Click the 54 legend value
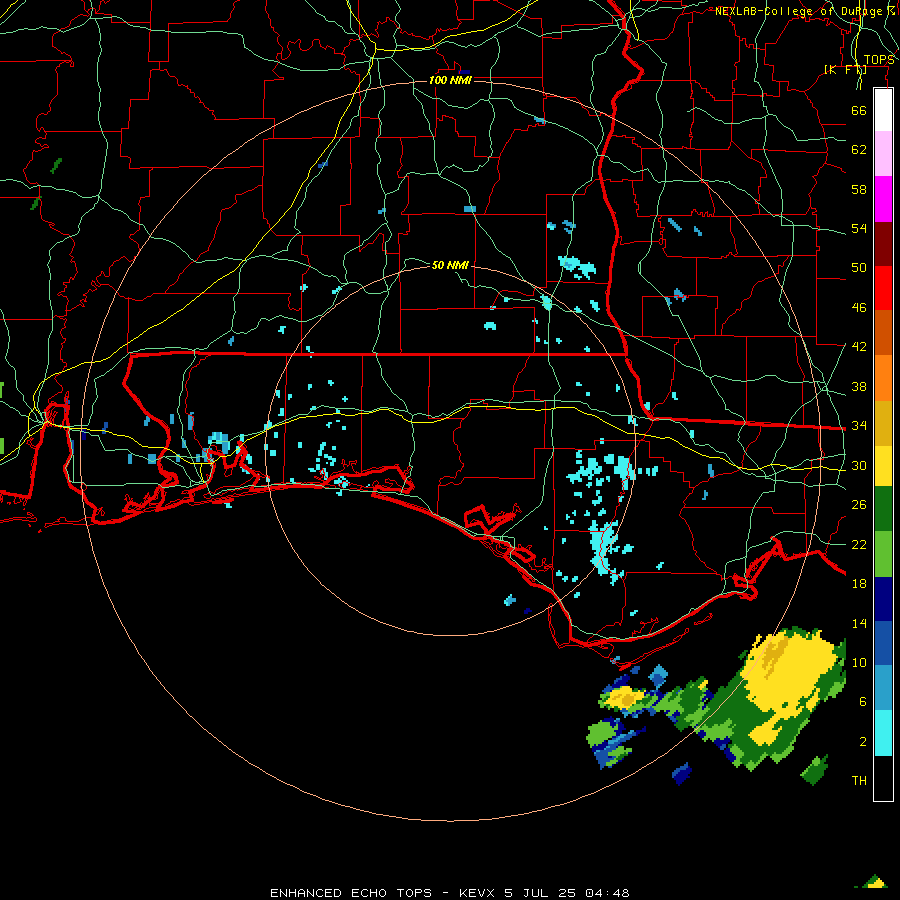 click(859, 228)
